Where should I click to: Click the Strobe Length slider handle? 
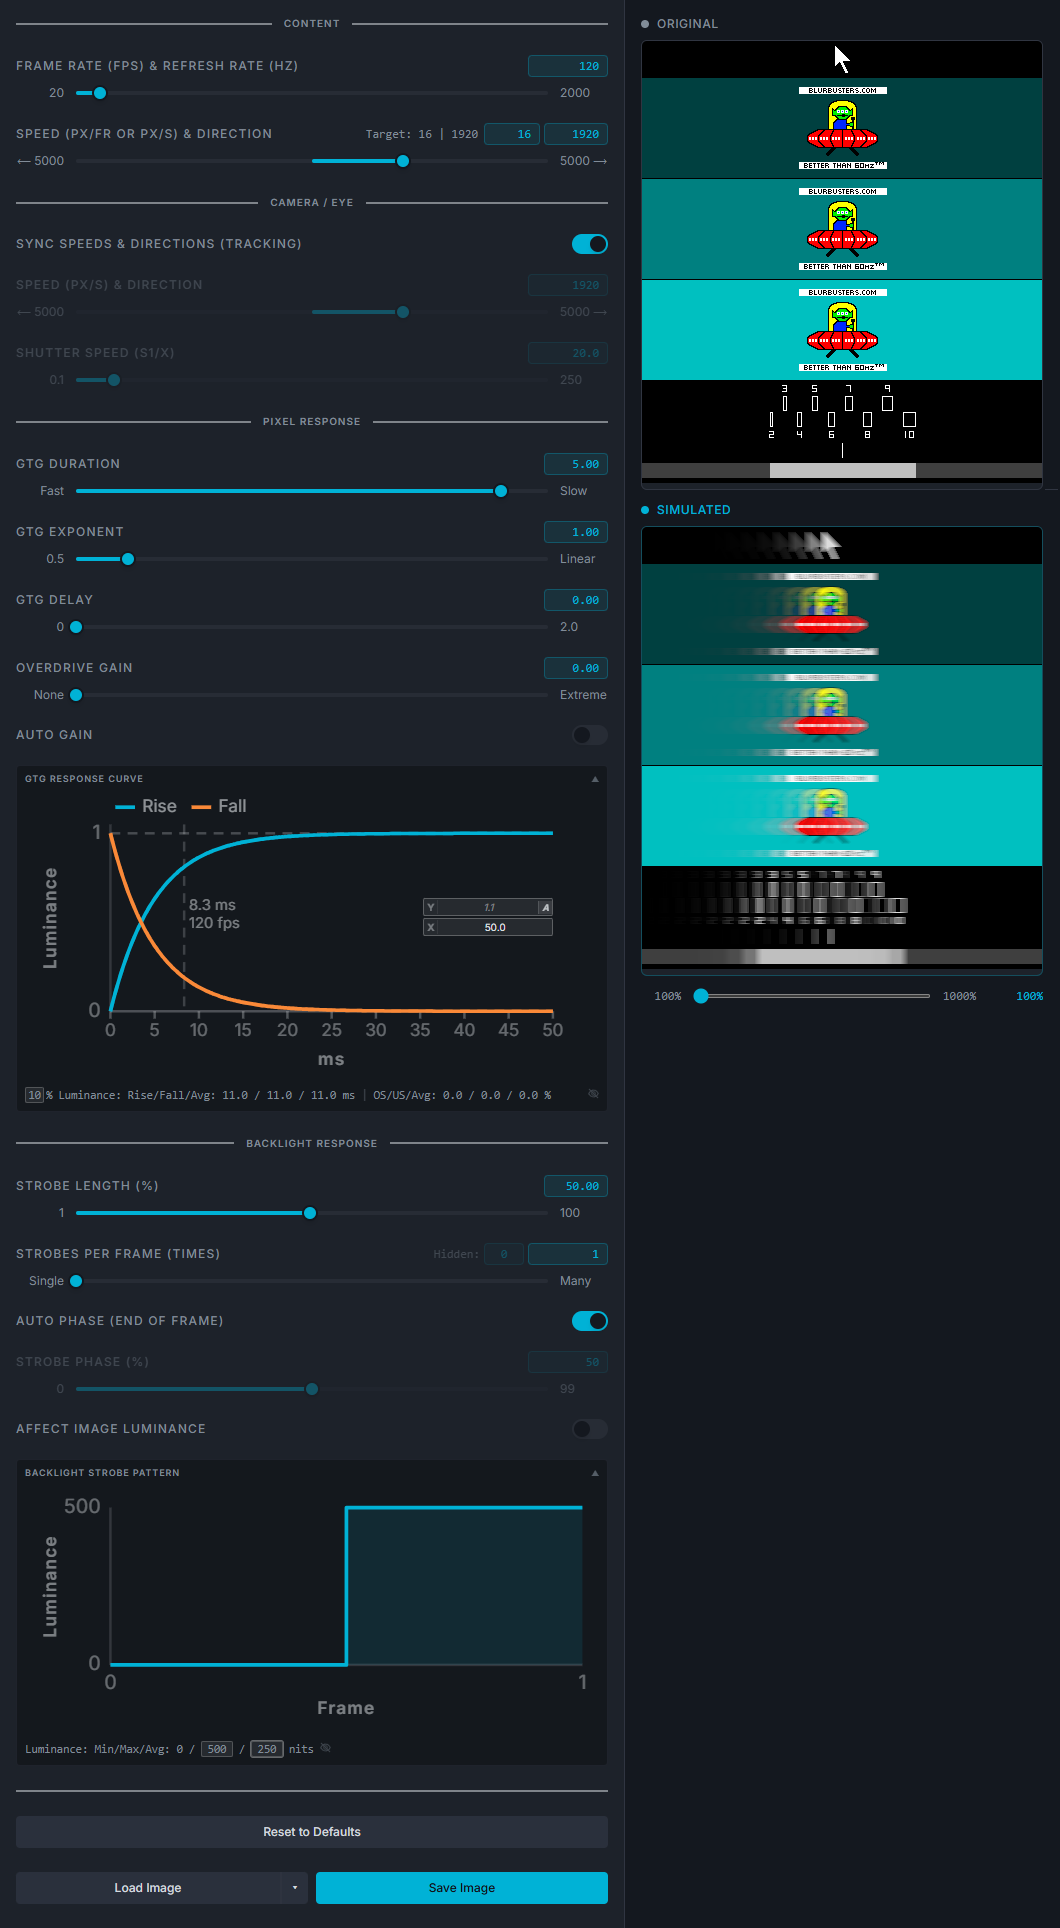click(310, 1213)
